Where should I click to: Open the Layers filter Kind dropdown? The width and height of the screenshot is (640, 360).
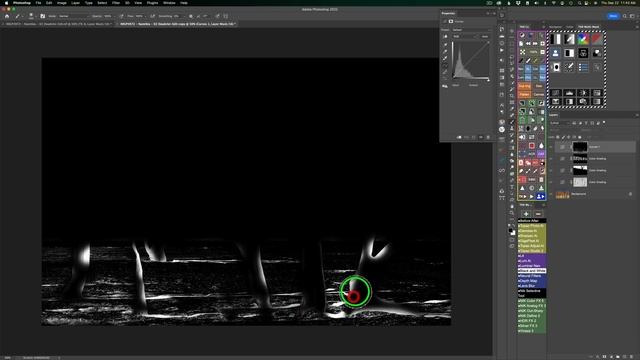point(560,123)
